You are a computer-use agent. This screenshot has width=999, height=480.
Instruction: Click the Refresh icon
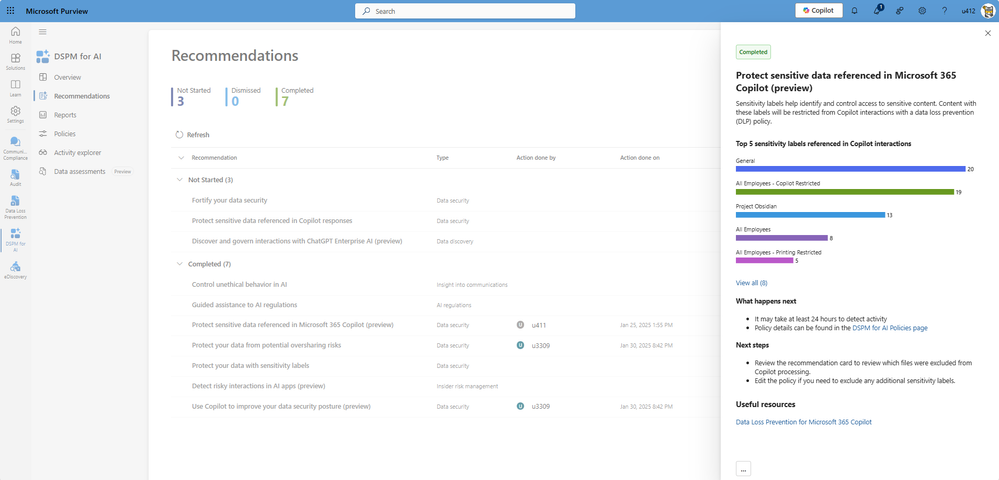pos(179,135)
